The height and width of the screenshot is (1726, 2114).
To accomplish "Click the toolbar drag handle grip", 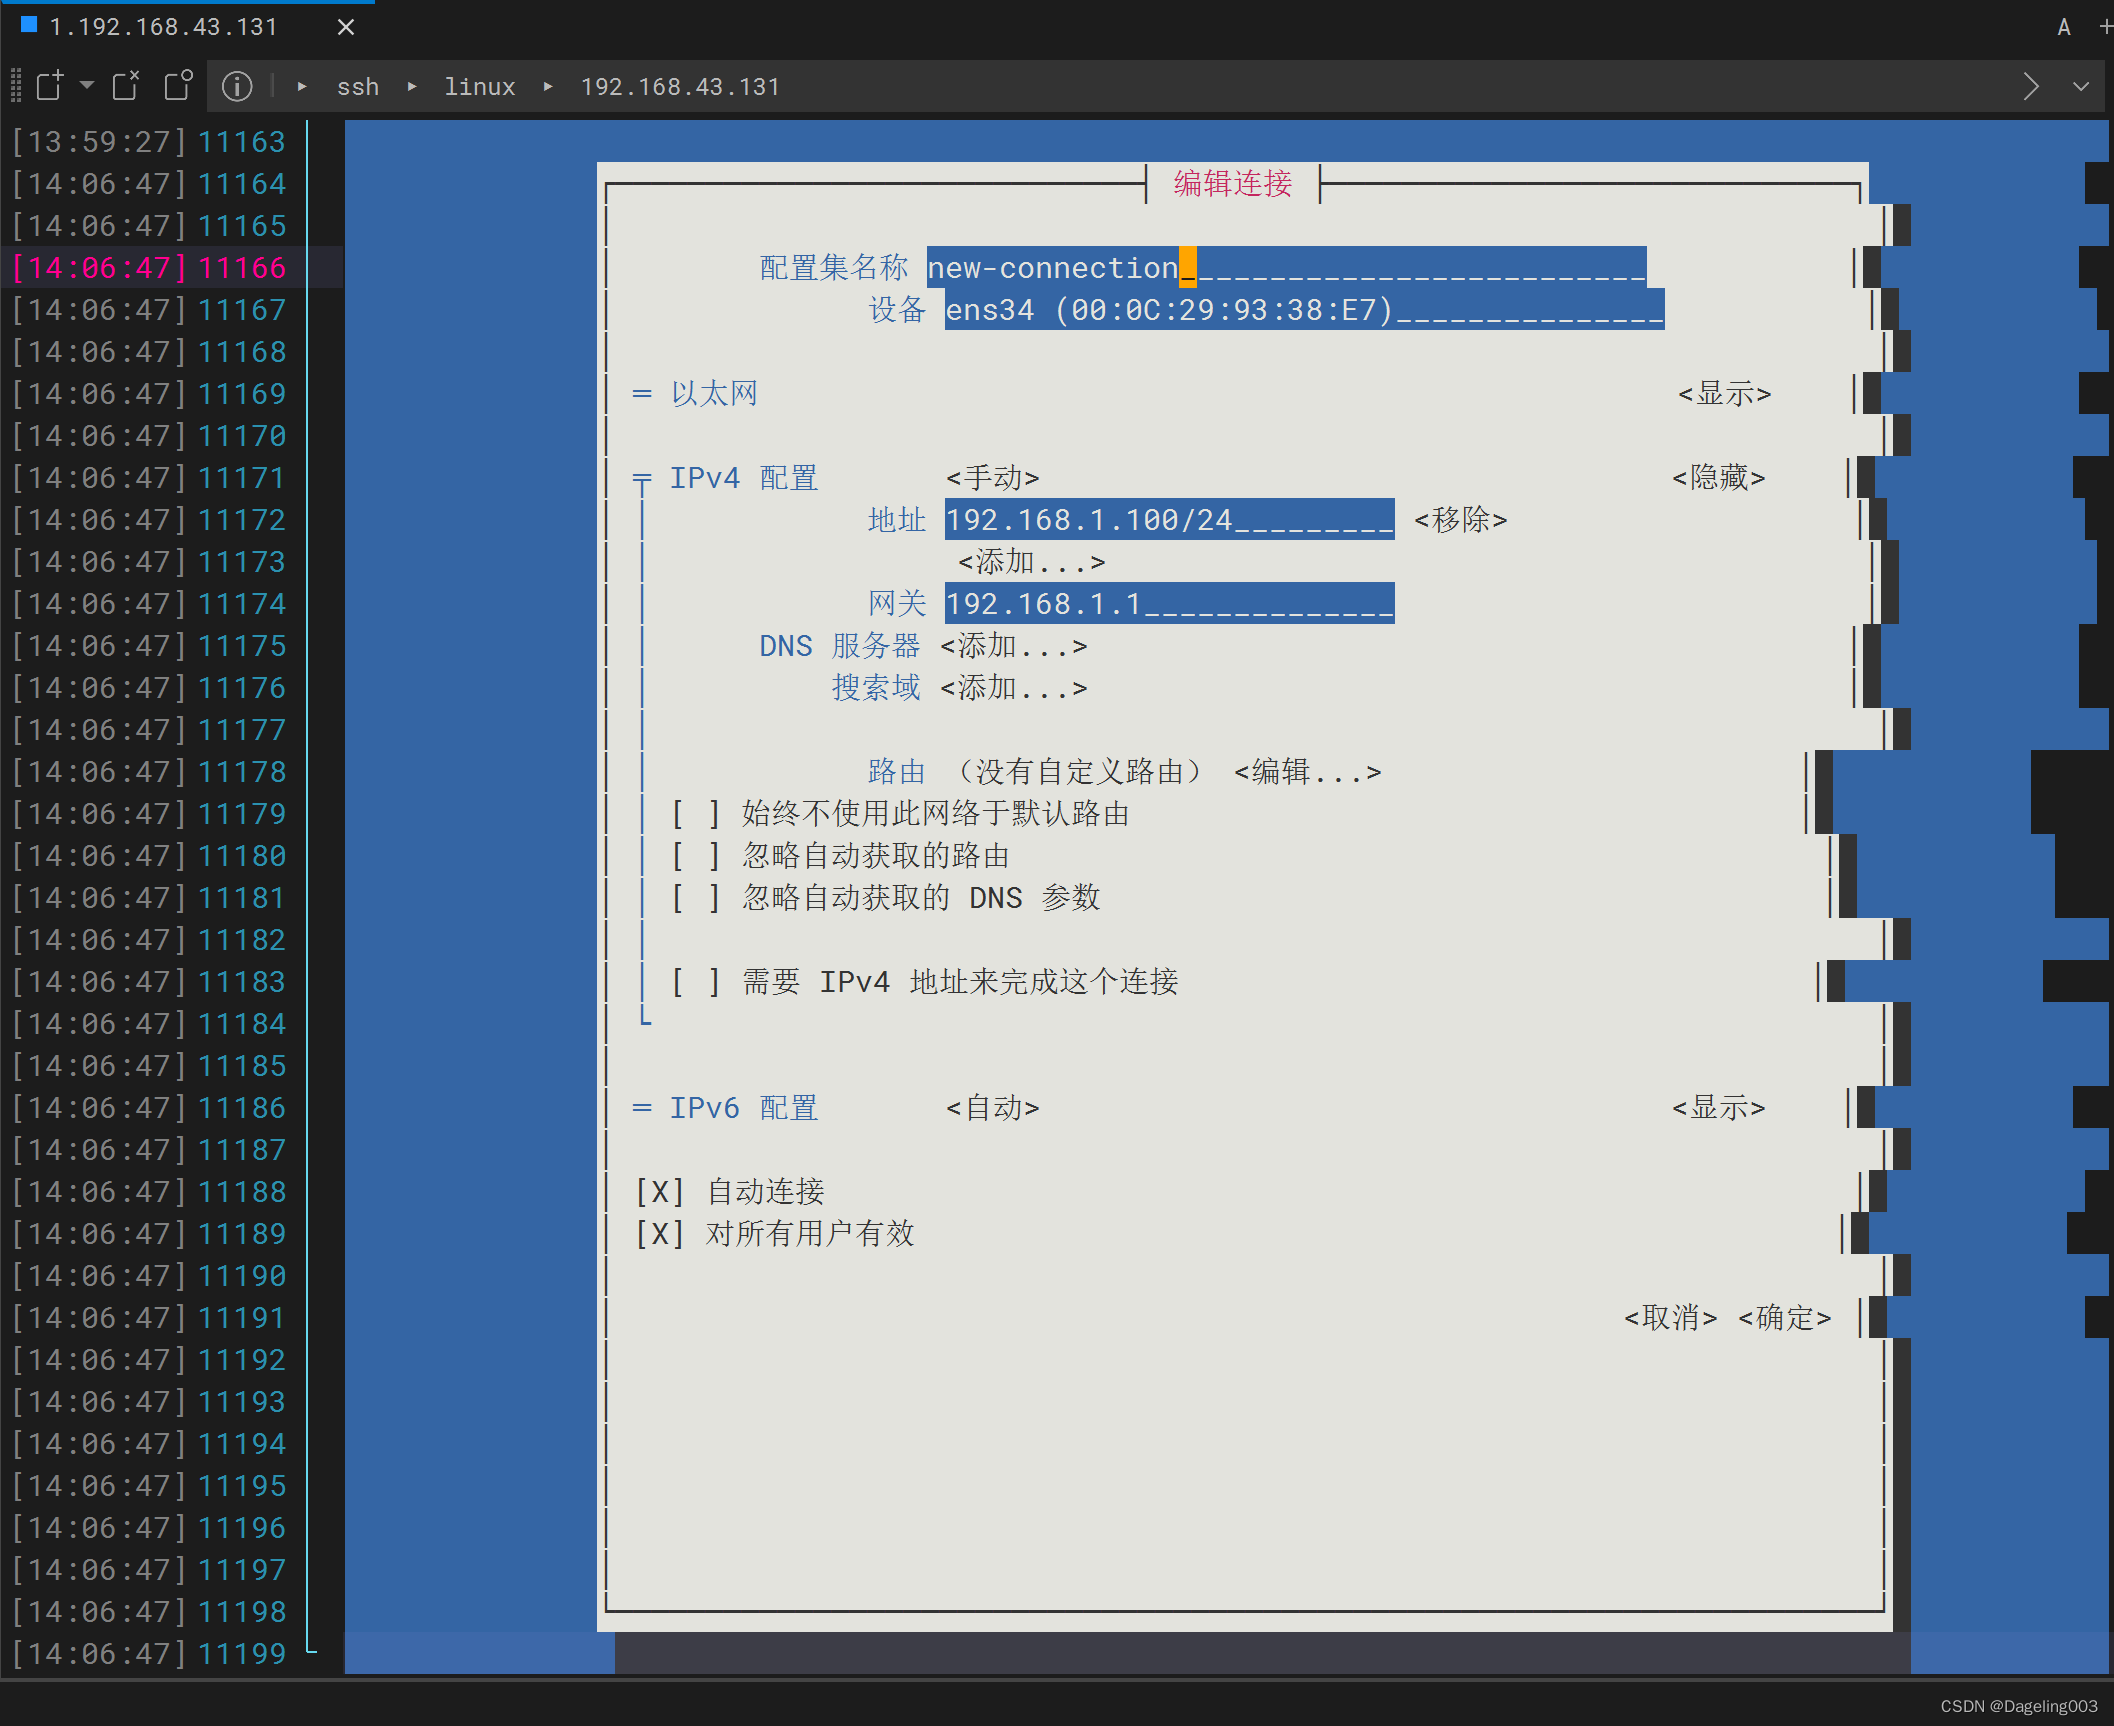I will click(15, 86).
